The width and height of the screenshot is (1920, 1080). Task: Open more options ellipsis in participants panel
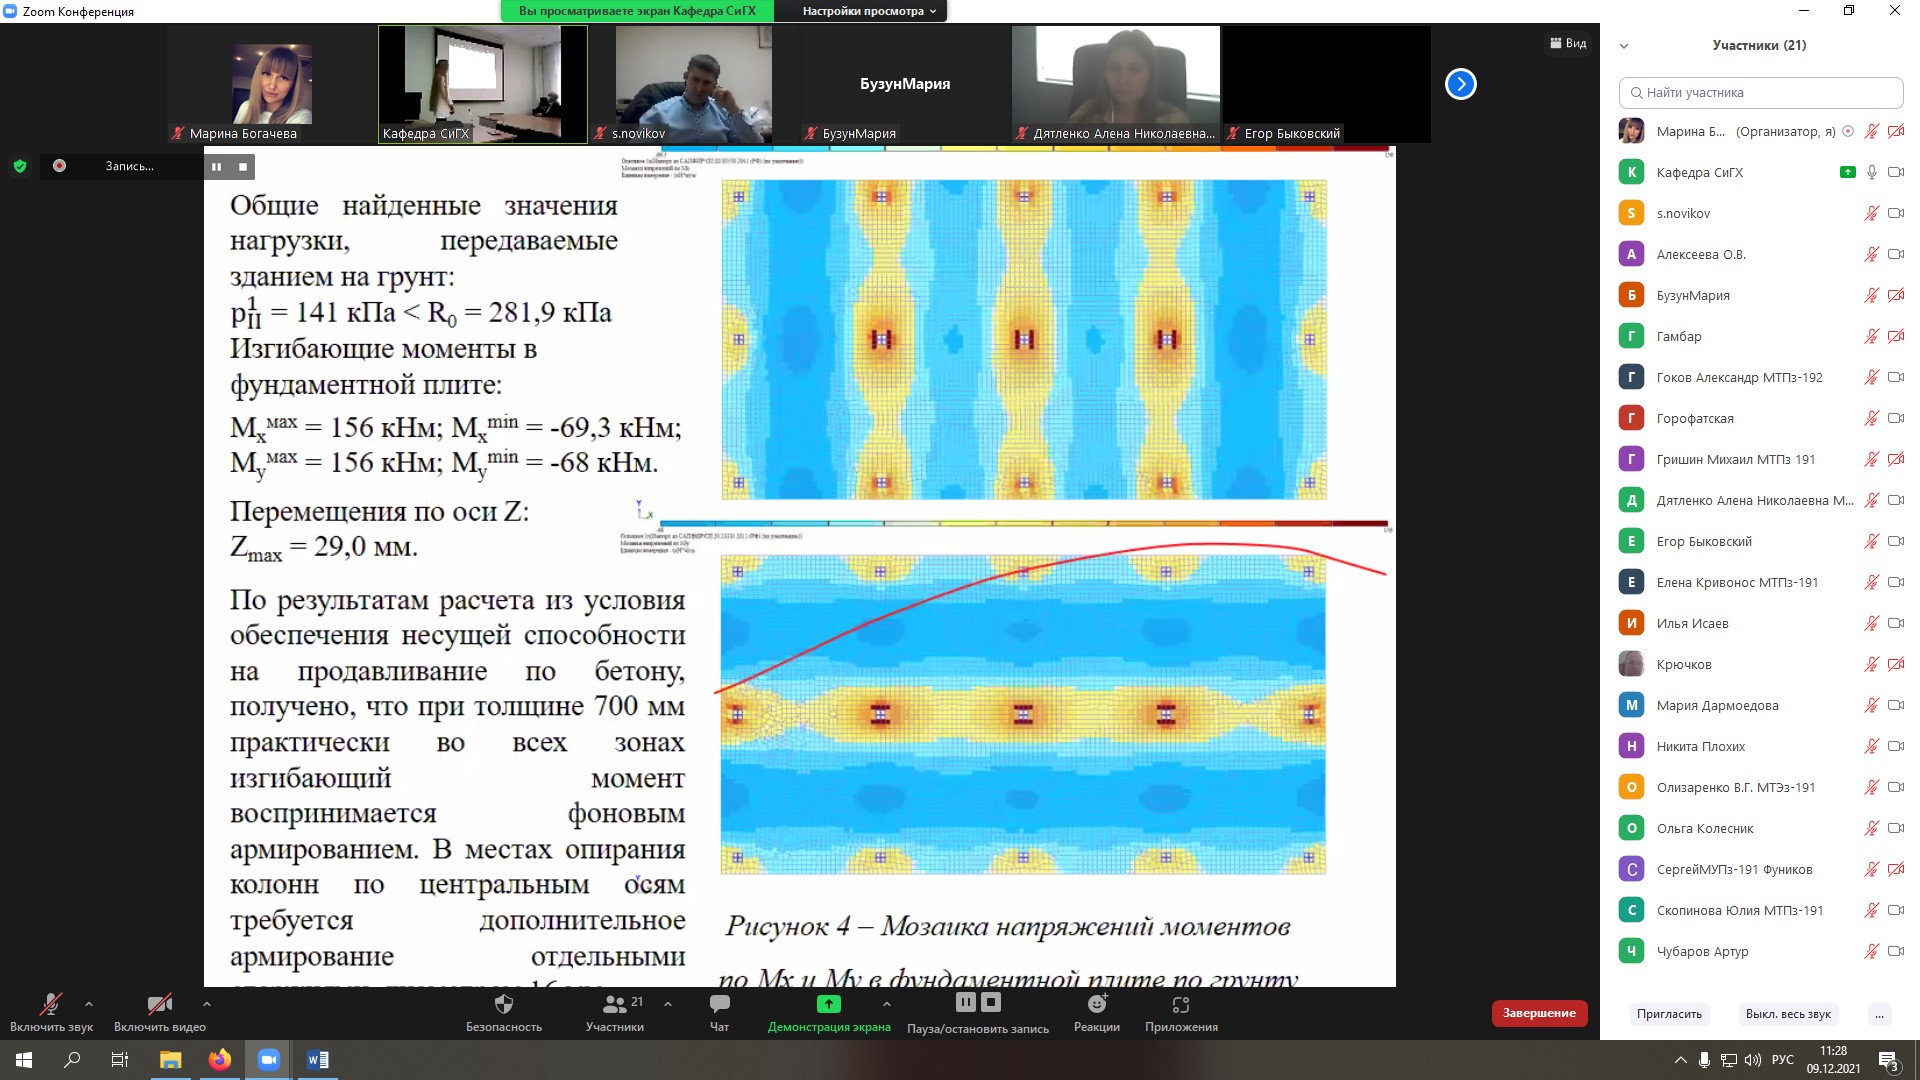click(x=1879, y=1014)
